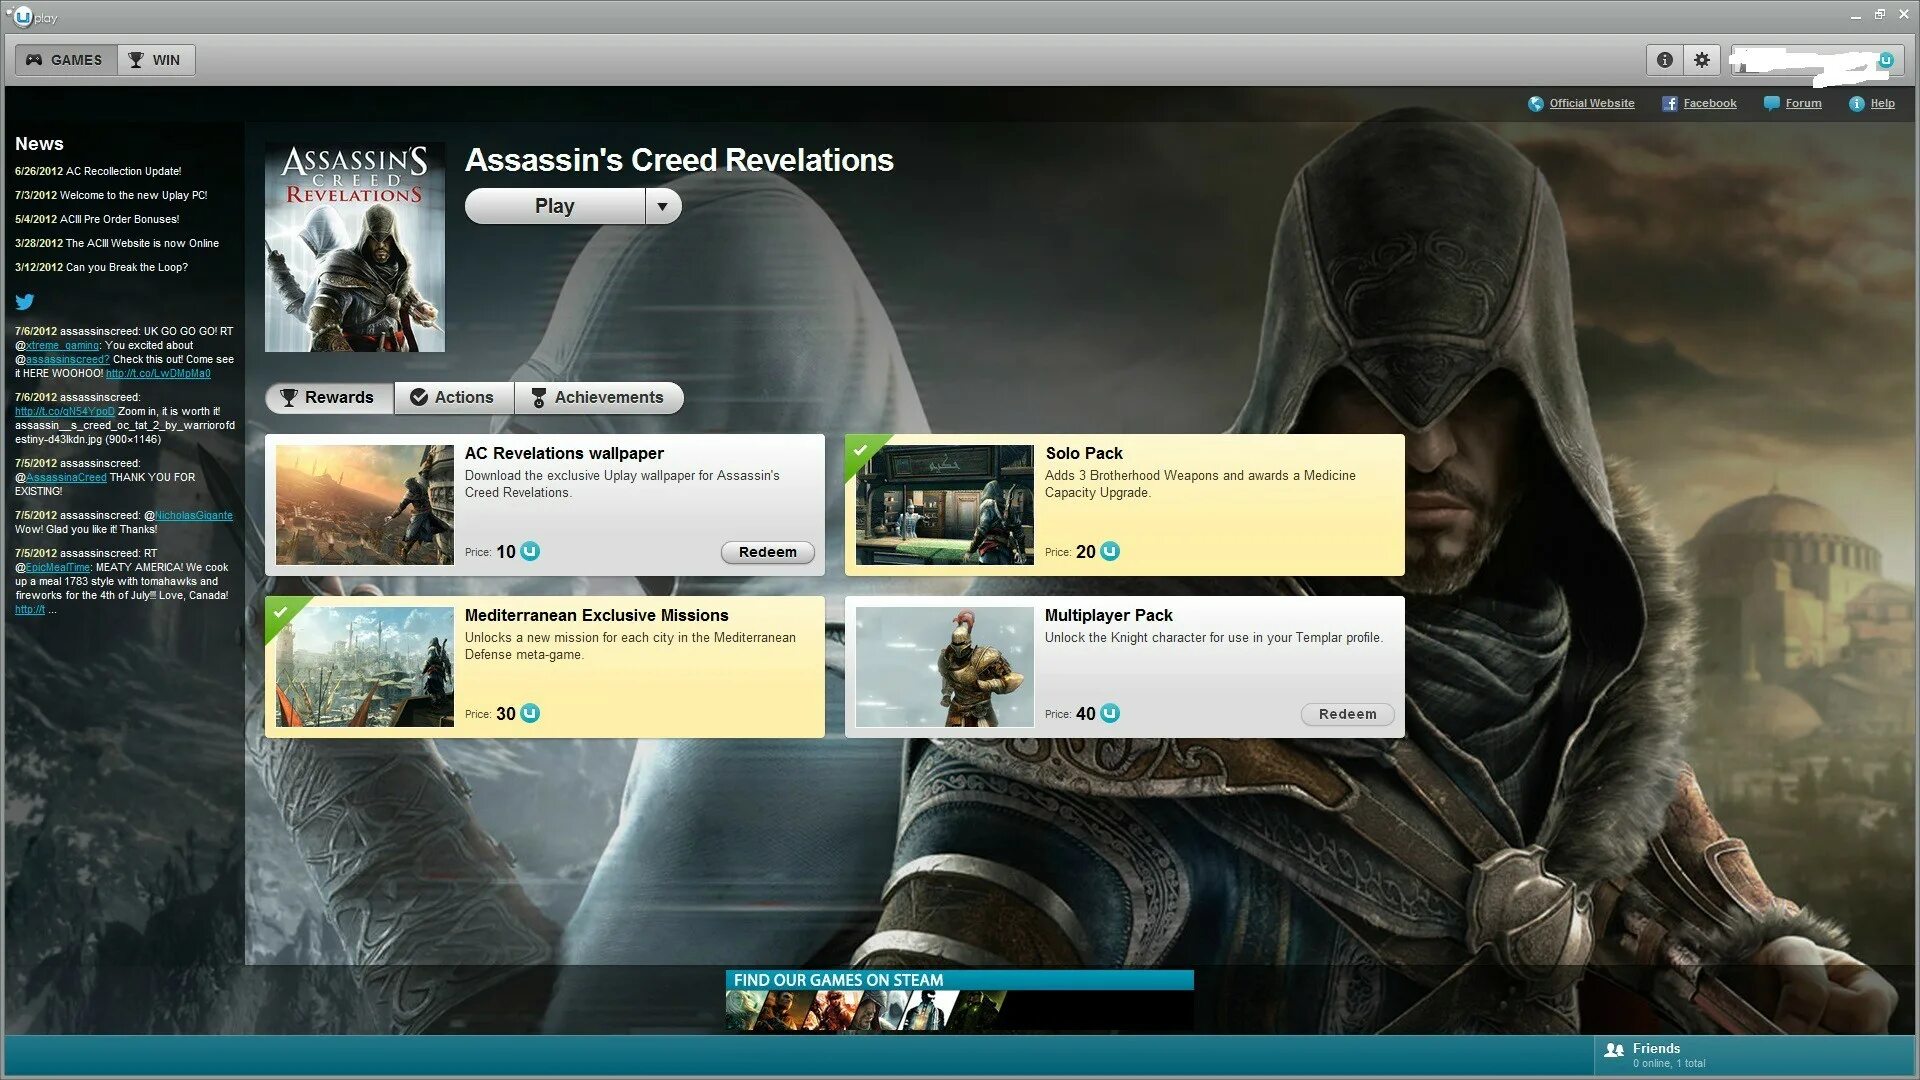
Task: Click the Multiplayer Pack Knight thumbnail
Action: coord(945,667)
